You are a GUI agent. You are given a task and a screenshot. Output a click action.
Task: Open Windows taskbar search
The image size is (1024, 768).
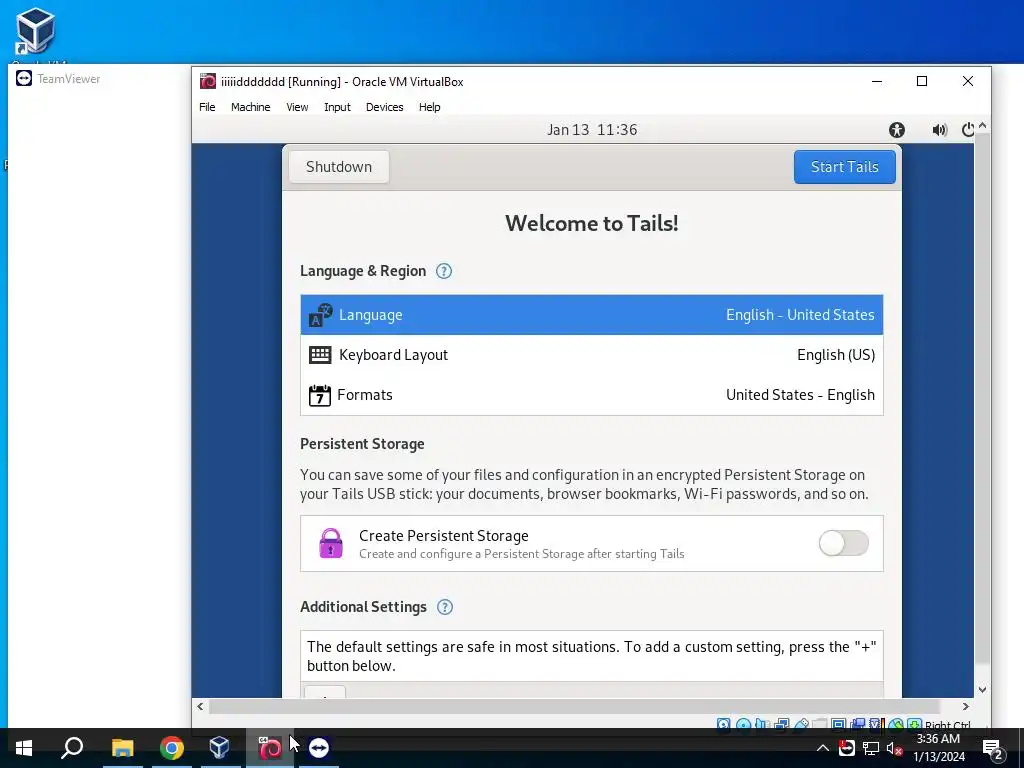click(x=72, y=748)
